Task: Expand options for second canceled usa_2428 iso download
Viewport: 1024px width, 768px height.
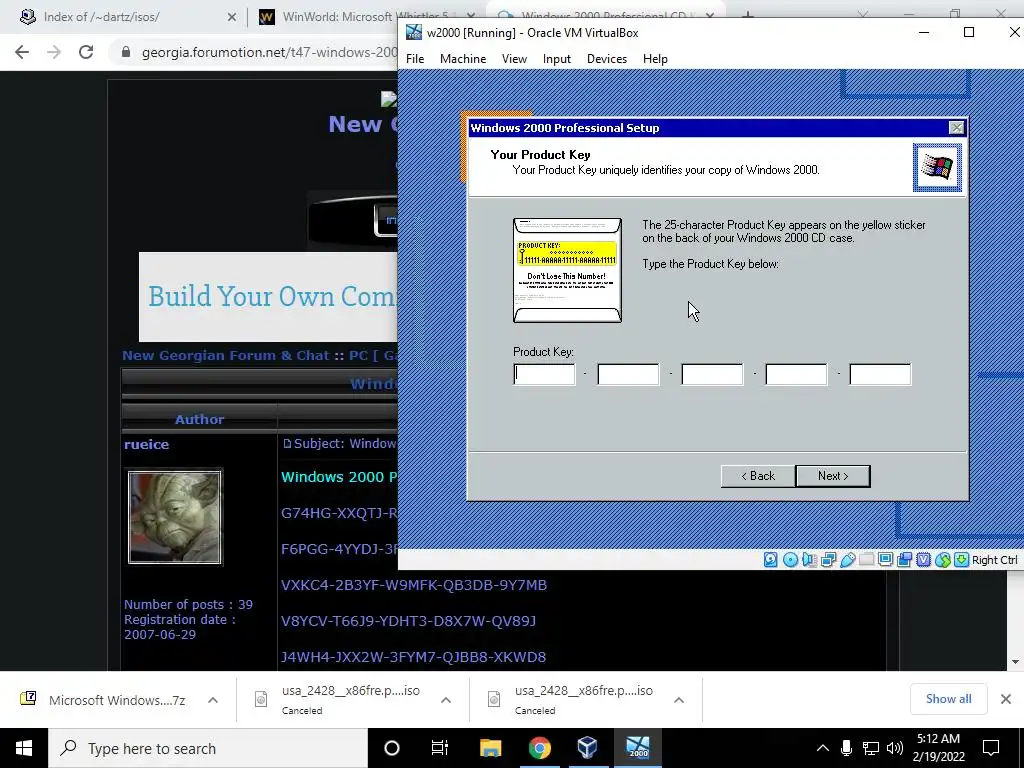Action: click(679, 700)
